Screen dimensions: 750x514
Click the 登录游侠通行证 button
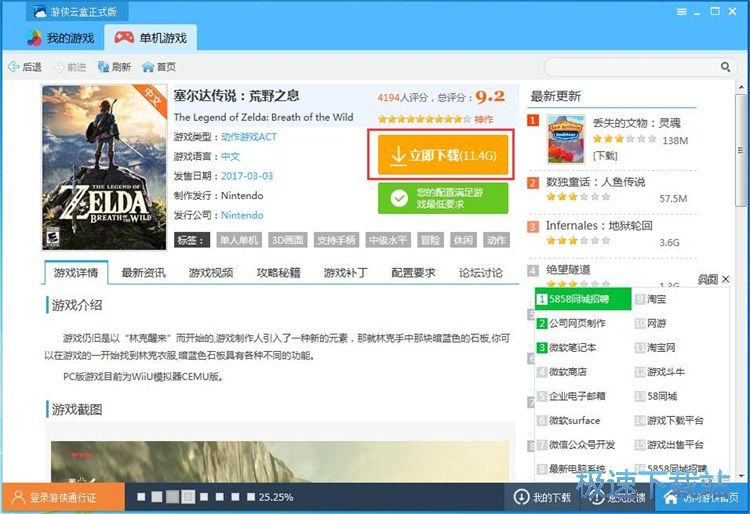pyautogui.click(x=63, y=497)
